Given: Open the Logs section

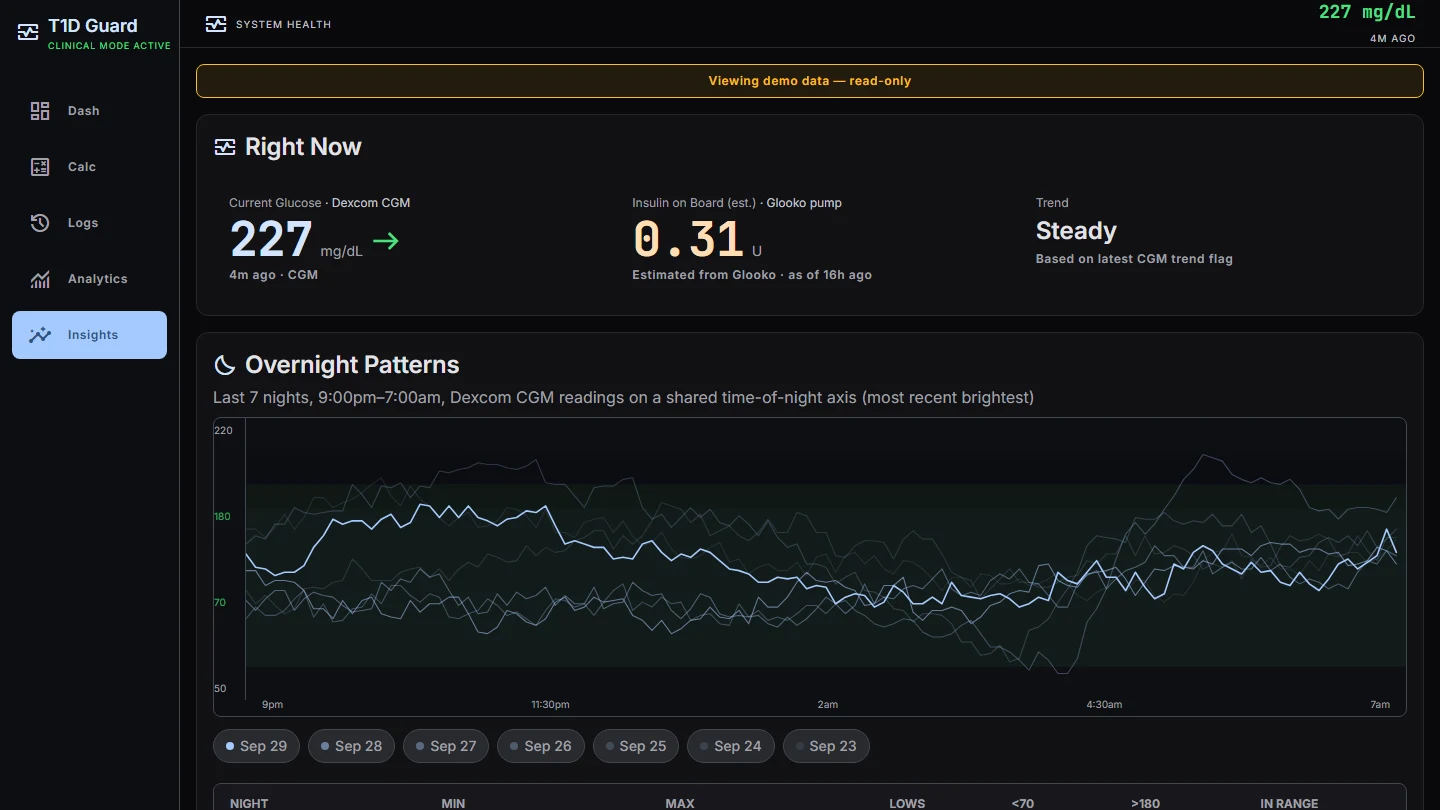Looking at the screenshot, I should pos(89,223).
